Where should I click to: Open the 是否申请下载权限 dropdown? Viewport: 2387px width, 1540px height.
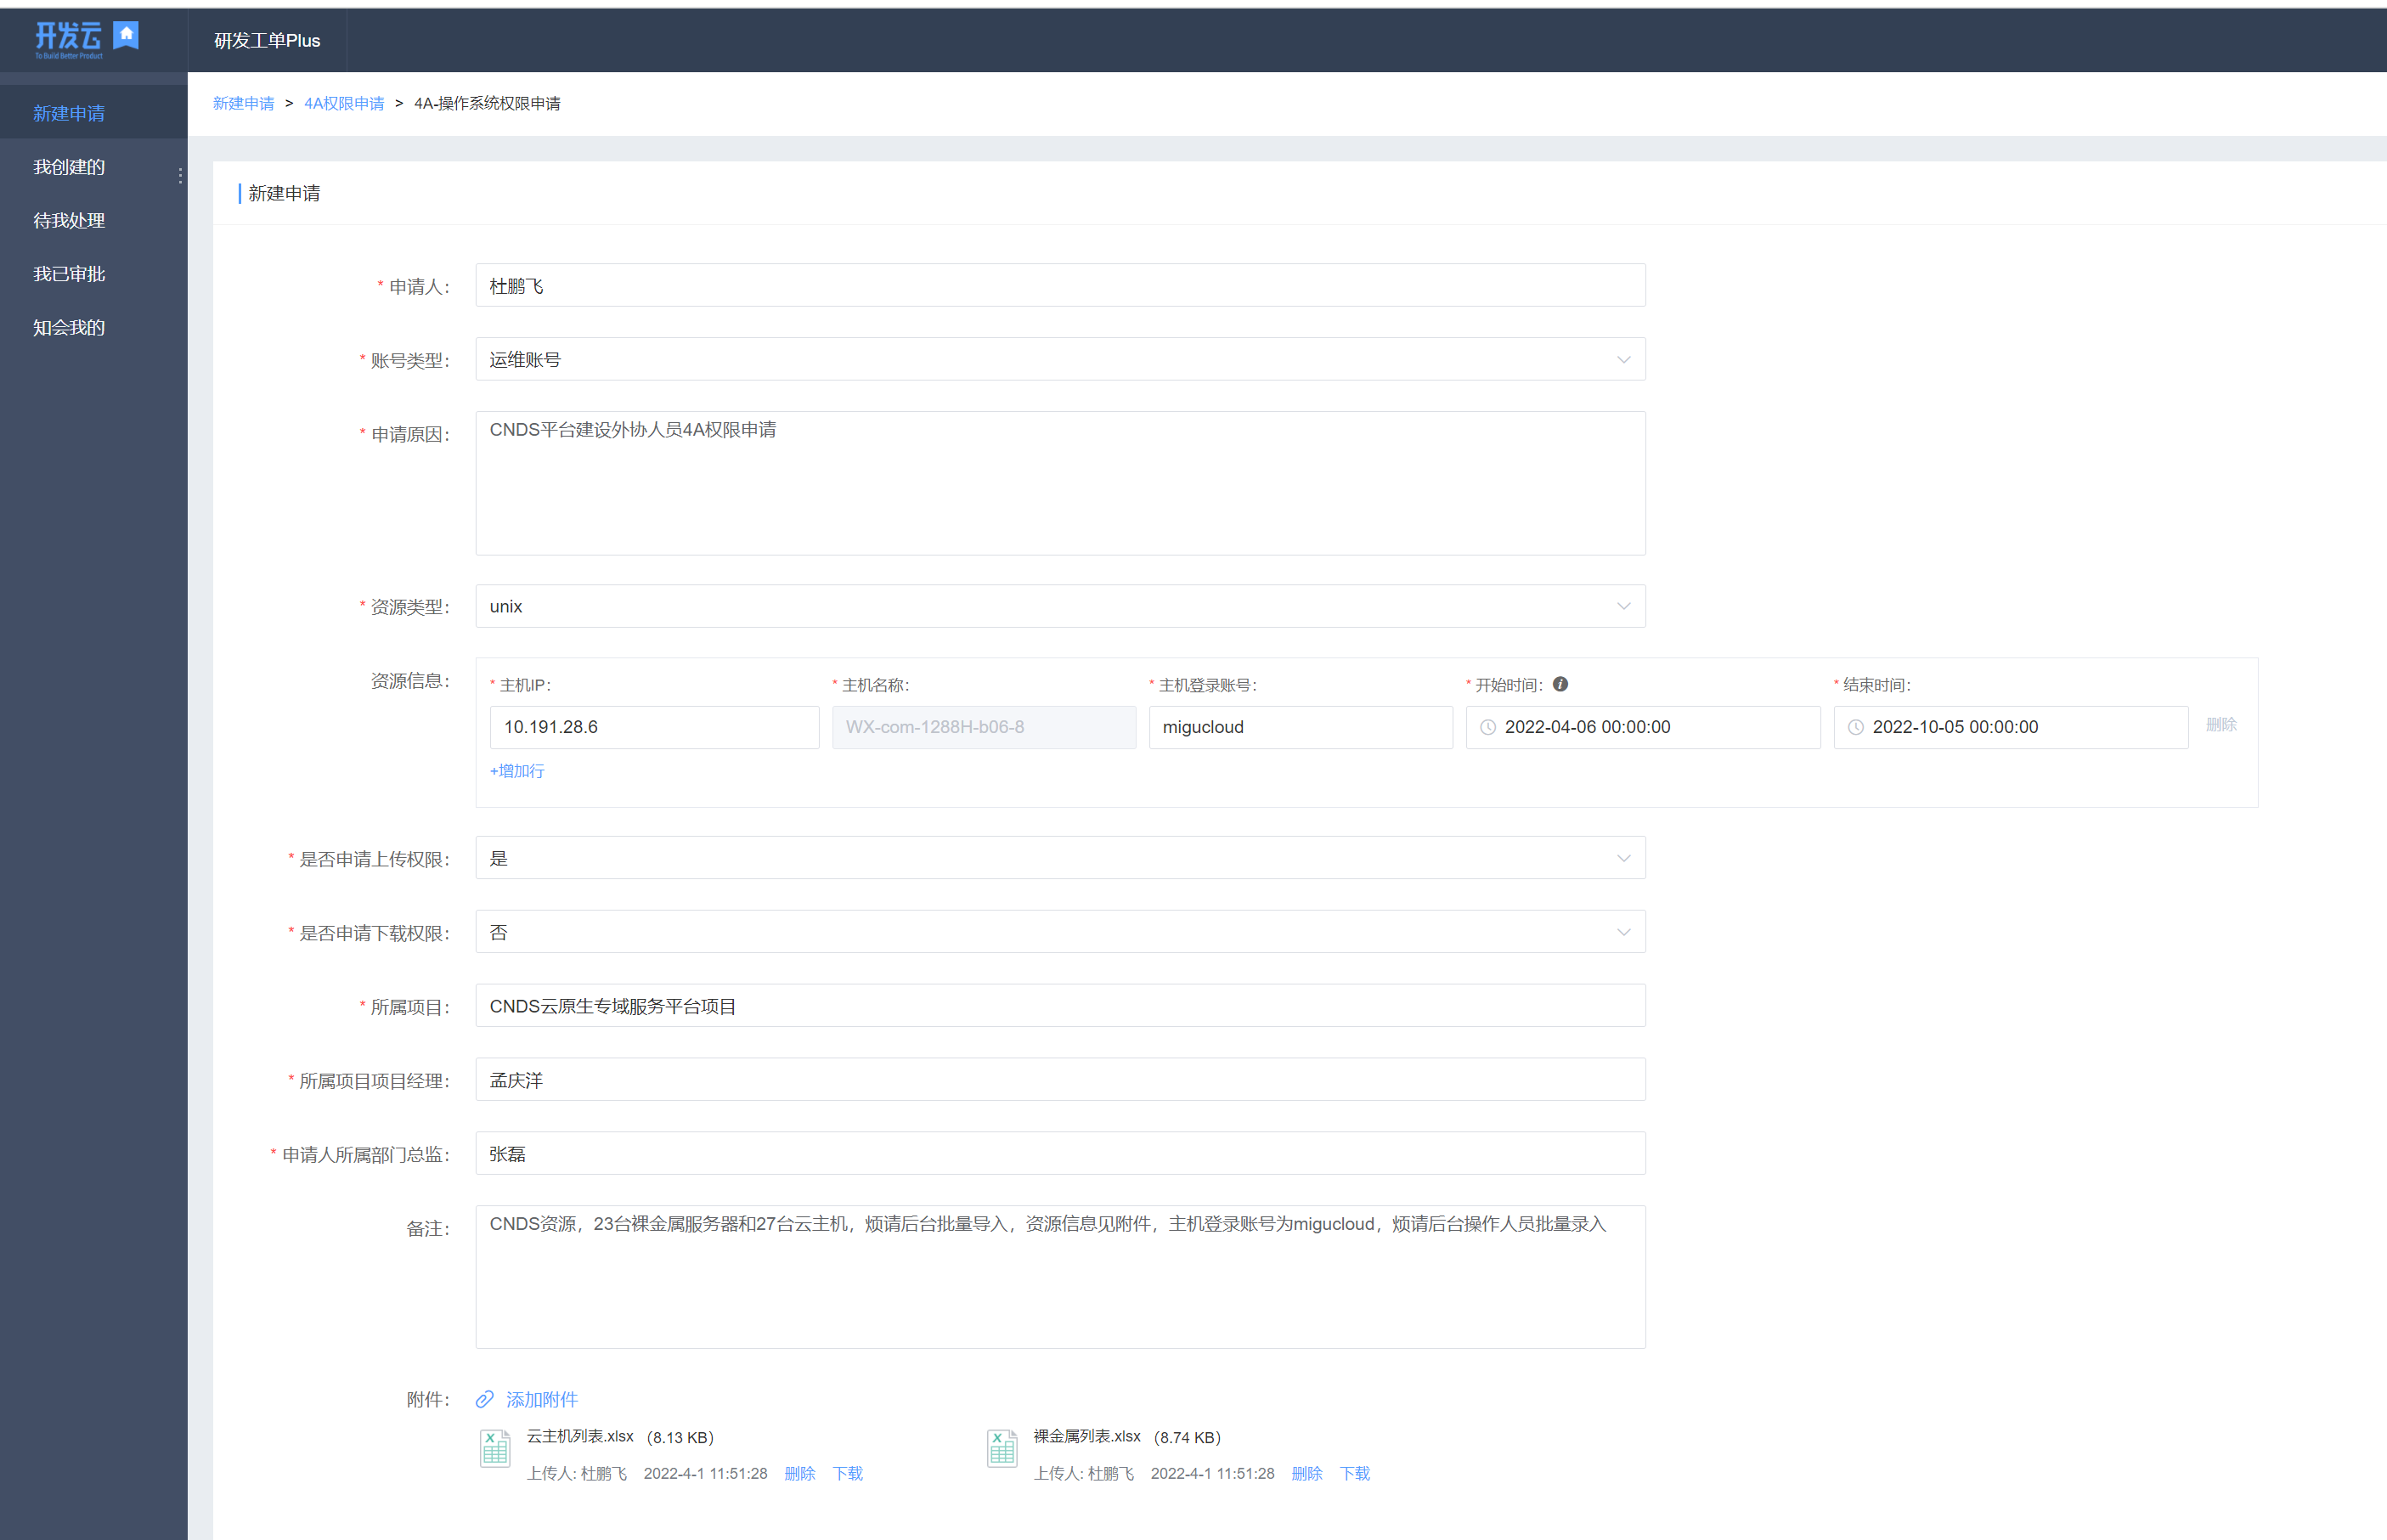(1623, 933)
